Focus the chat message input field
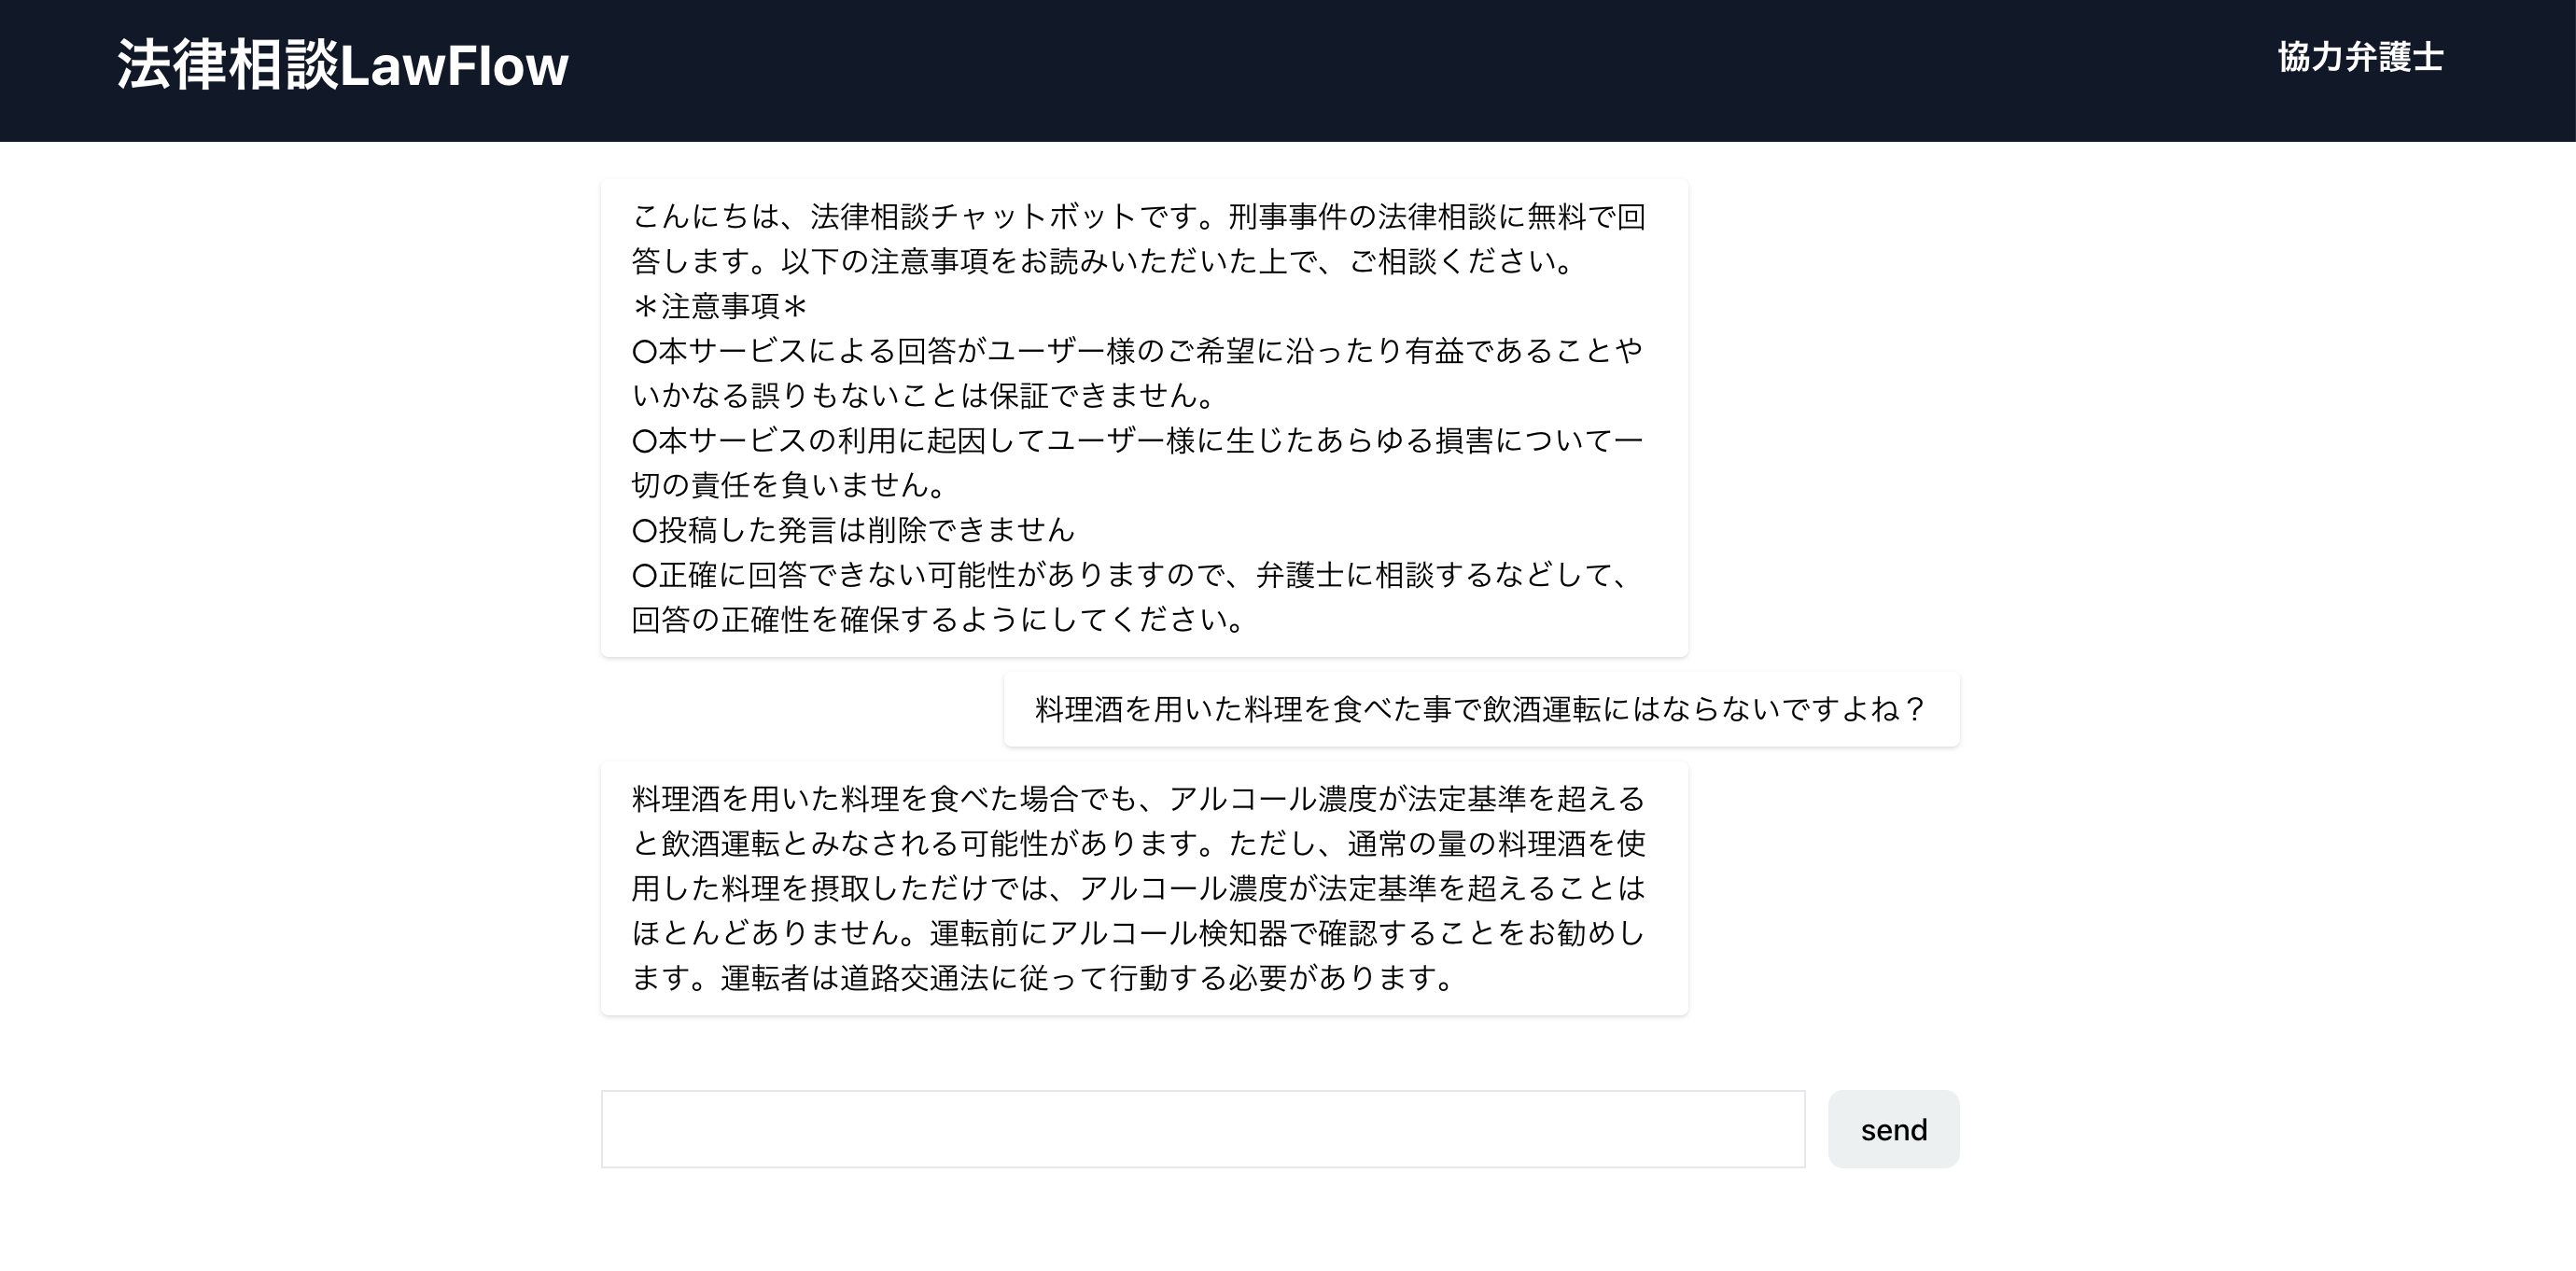Viewport: 2576px width, 1271px height. click(1202, 1129)
